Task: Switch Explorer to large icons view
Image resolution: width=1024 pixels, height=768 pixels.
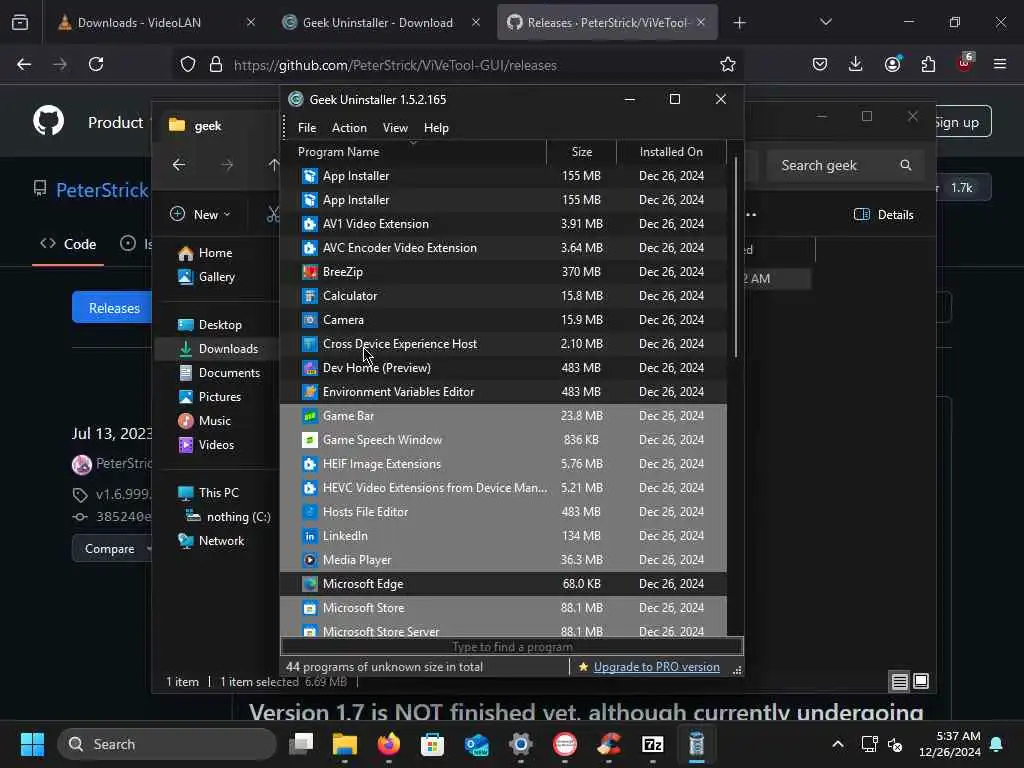Action: pyautogui.click(x=921, y=681)
